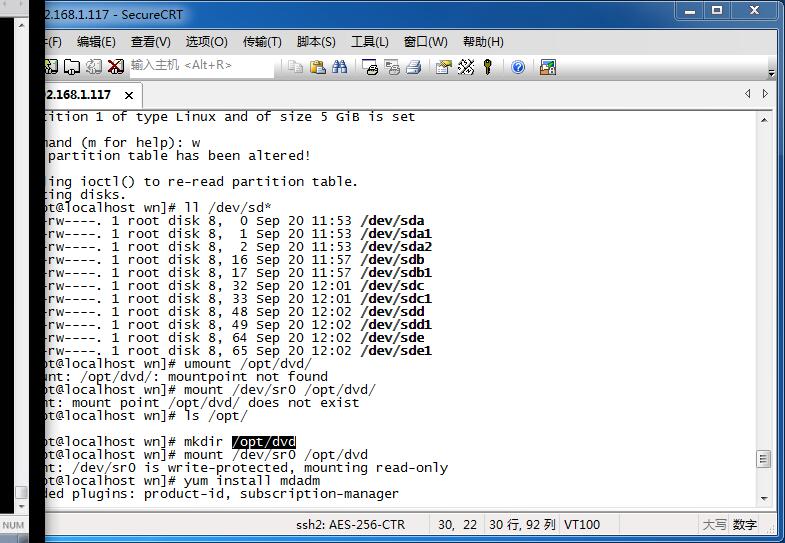The width and height of the screenshot is (785, 543).
Task: Click the VT100 status bar entry
Action: coord(582,524)
